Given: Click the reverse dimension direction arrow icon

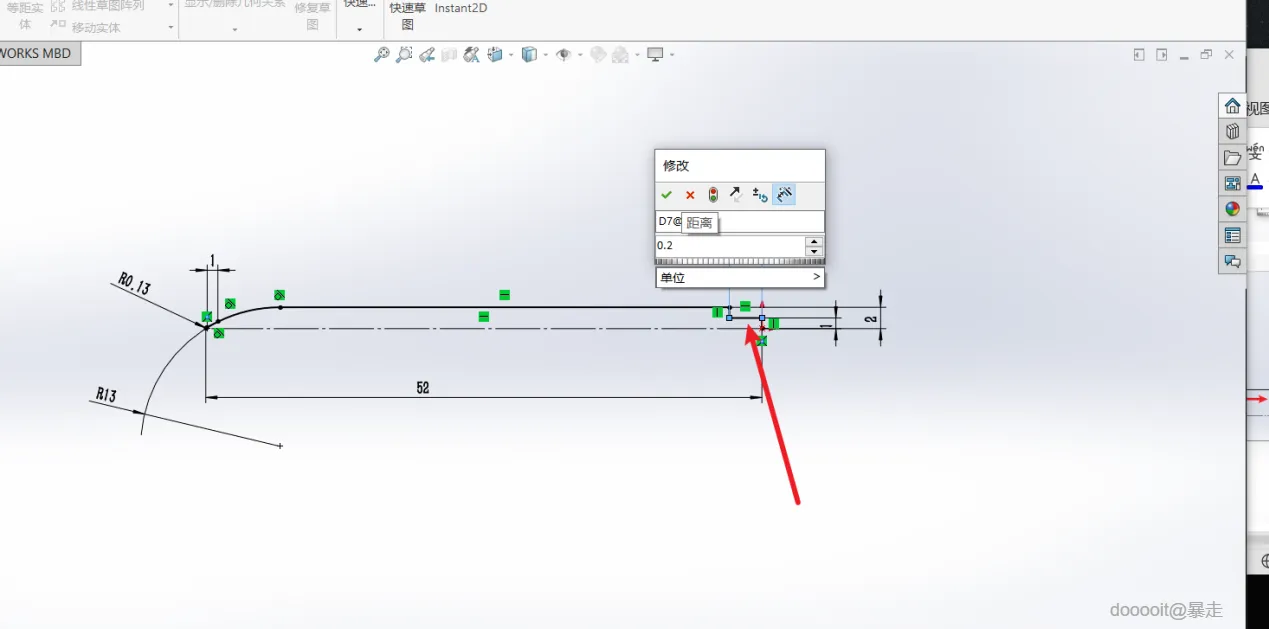Looking at the screenshot, I should click(x=735, y=195).
